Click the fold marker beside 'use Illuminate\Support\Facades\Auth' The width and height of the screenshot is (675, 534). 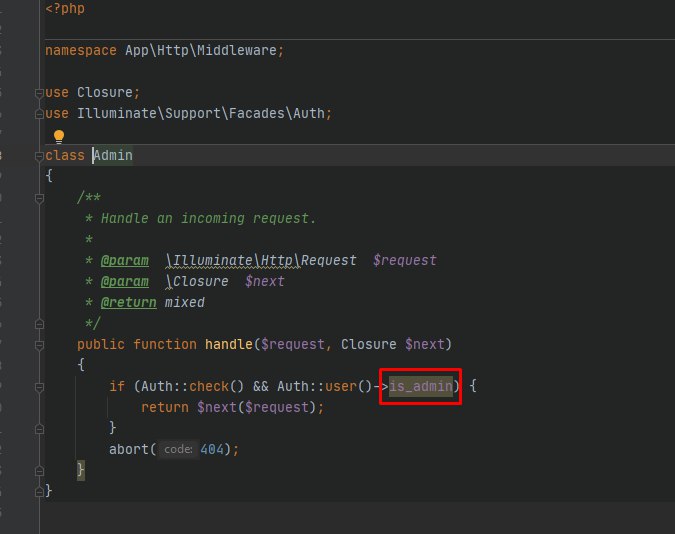click(x=39, y=114)
